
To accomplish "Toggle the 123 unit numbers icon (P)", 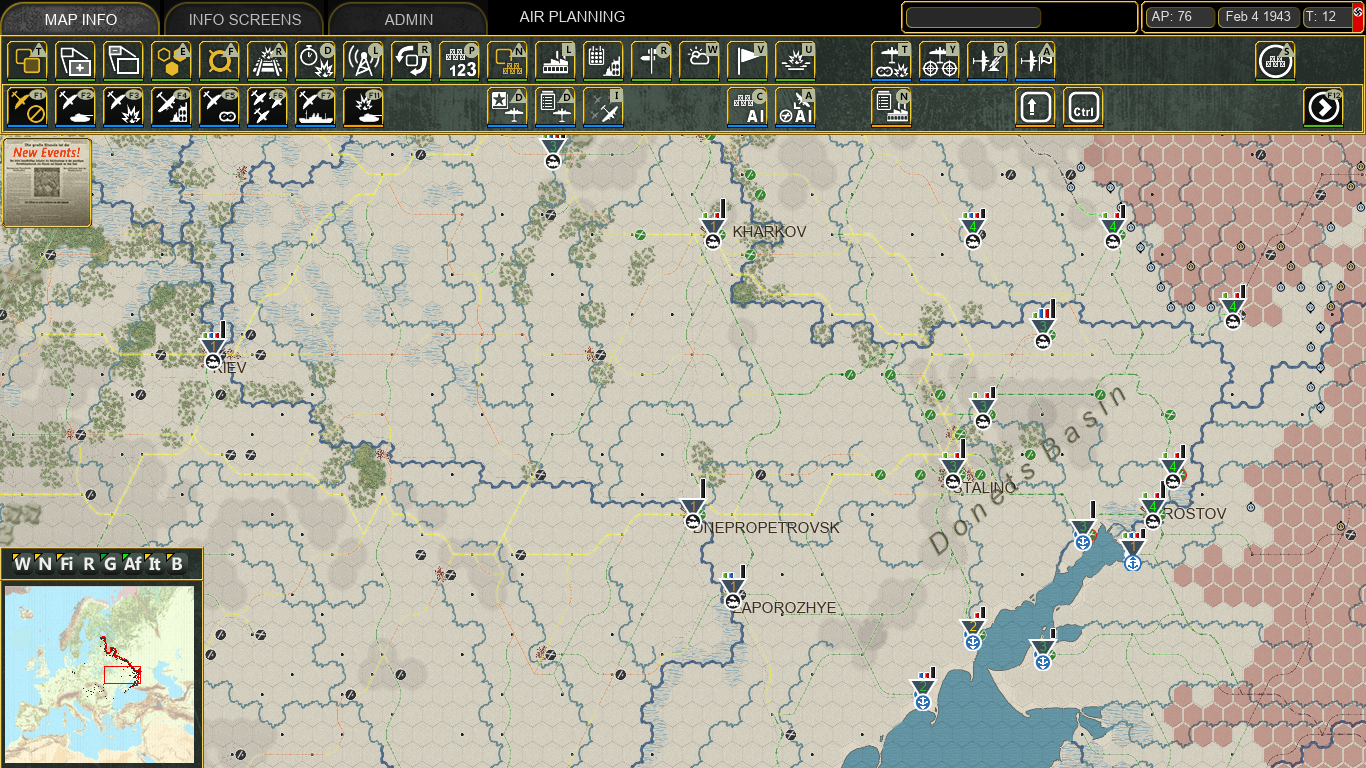I will tap(459, 61).
